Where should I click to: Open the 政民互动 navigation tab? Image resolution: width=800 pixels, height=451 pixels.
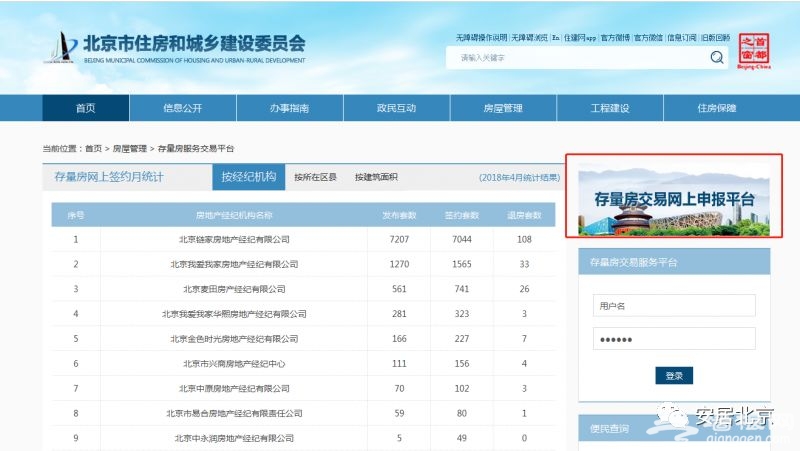pos(396,108)
